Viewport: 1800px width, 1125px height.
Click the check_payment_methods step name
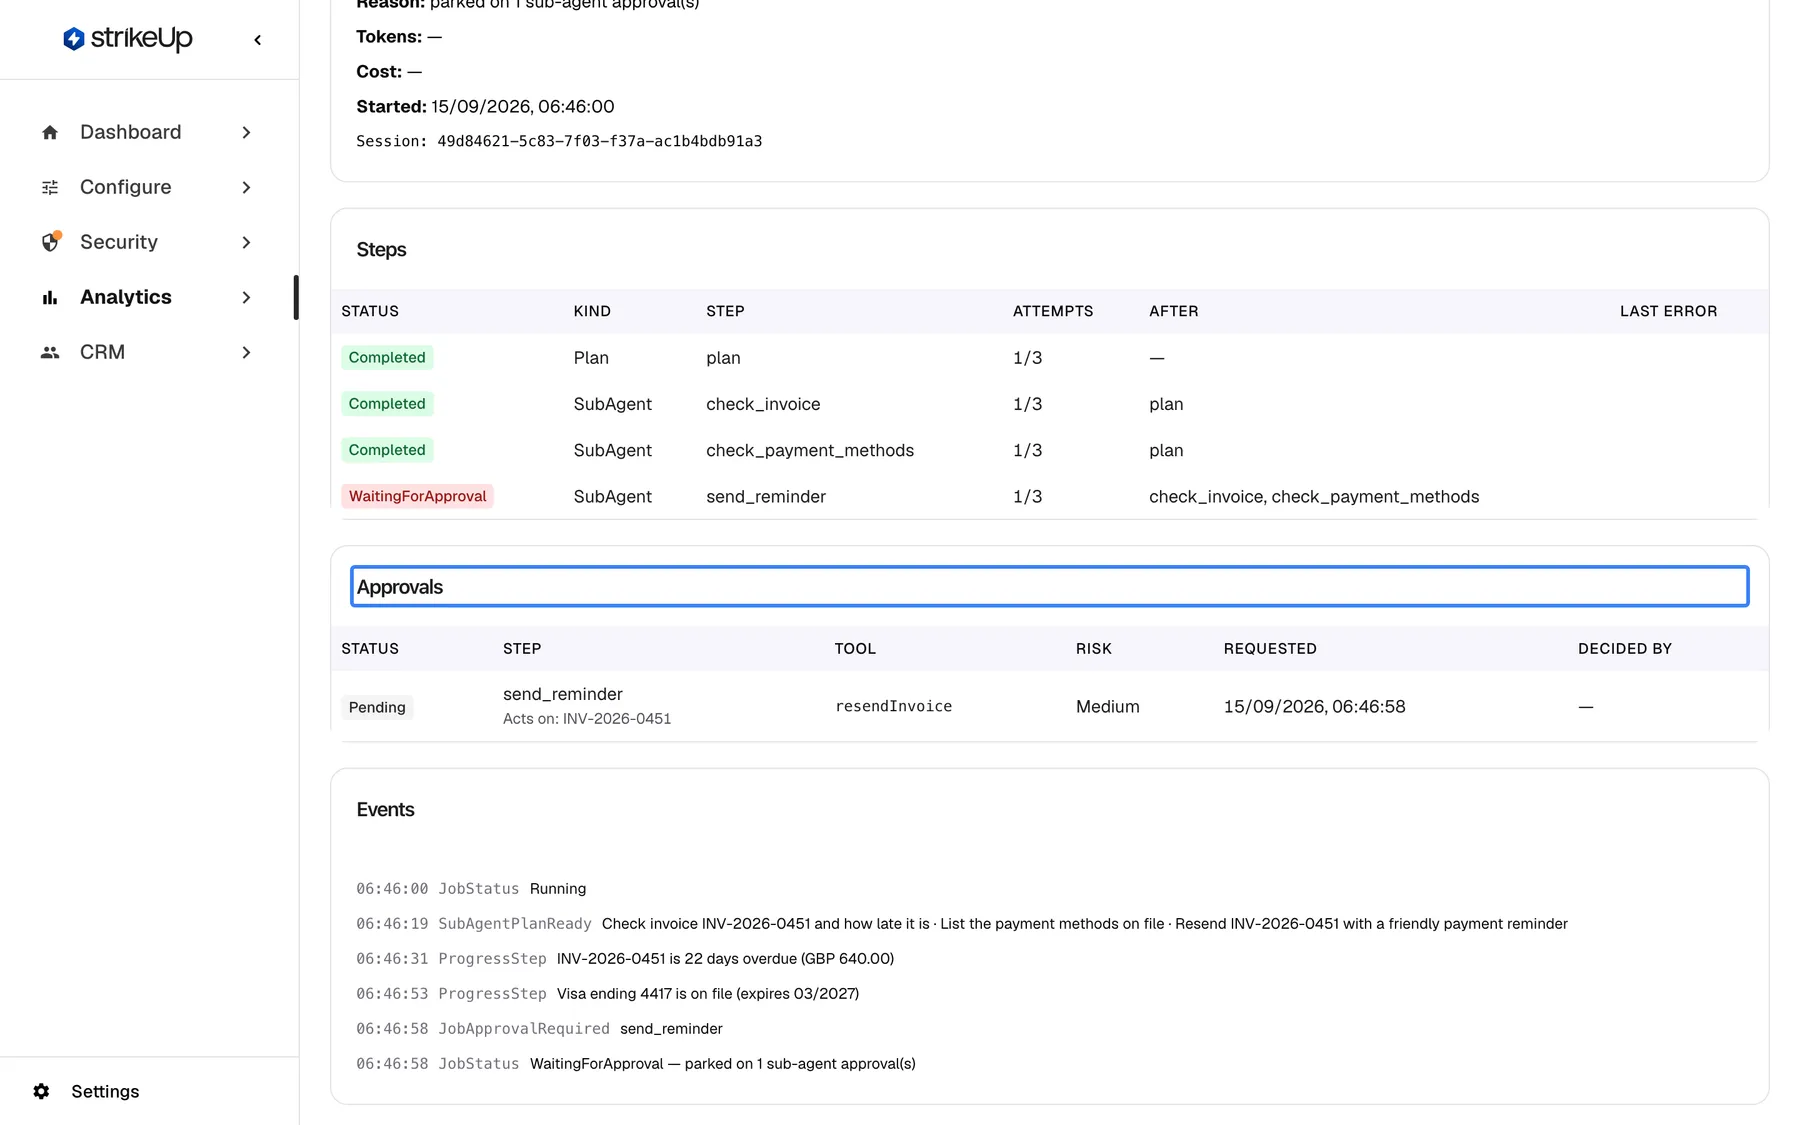pos(809,450)
